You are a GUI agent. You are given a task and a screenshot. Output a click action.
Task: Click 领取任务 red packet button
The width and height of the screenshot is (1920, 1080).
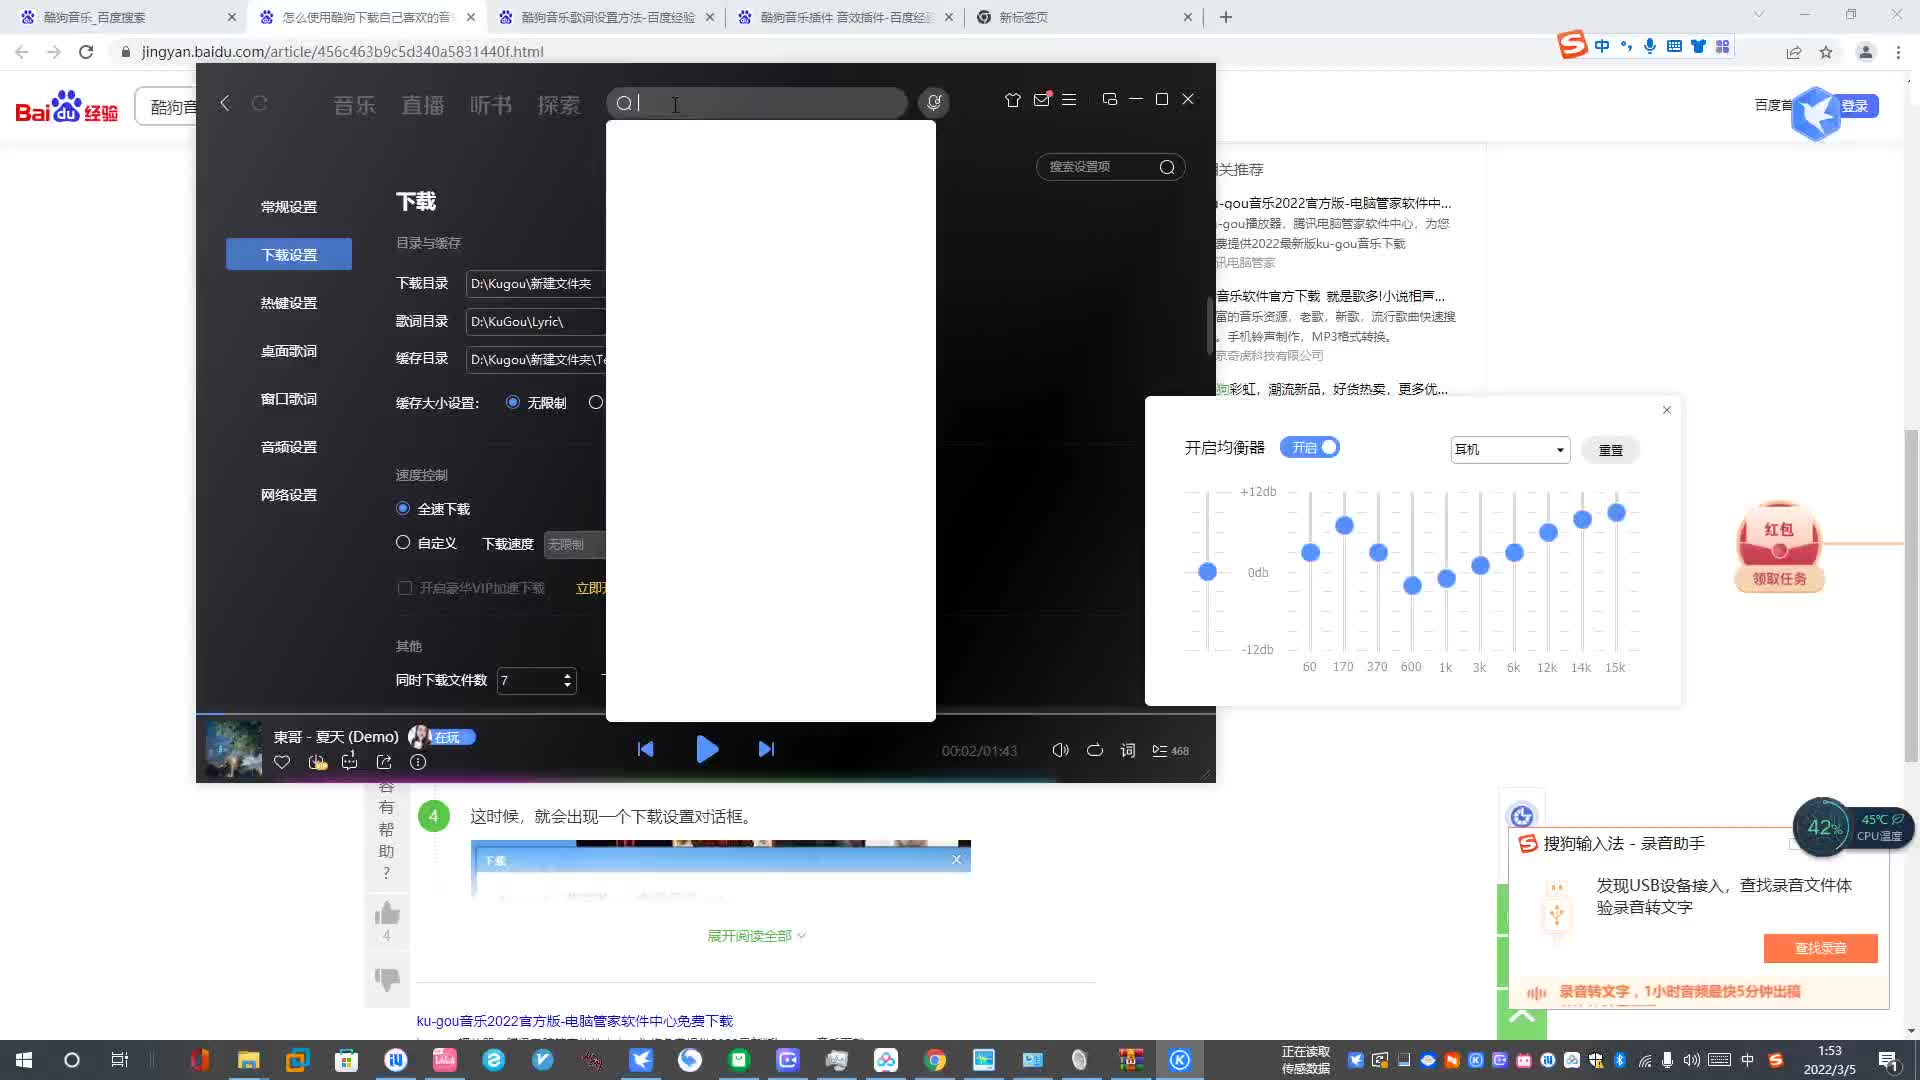pyautogui.click(x=1779, y=579)
